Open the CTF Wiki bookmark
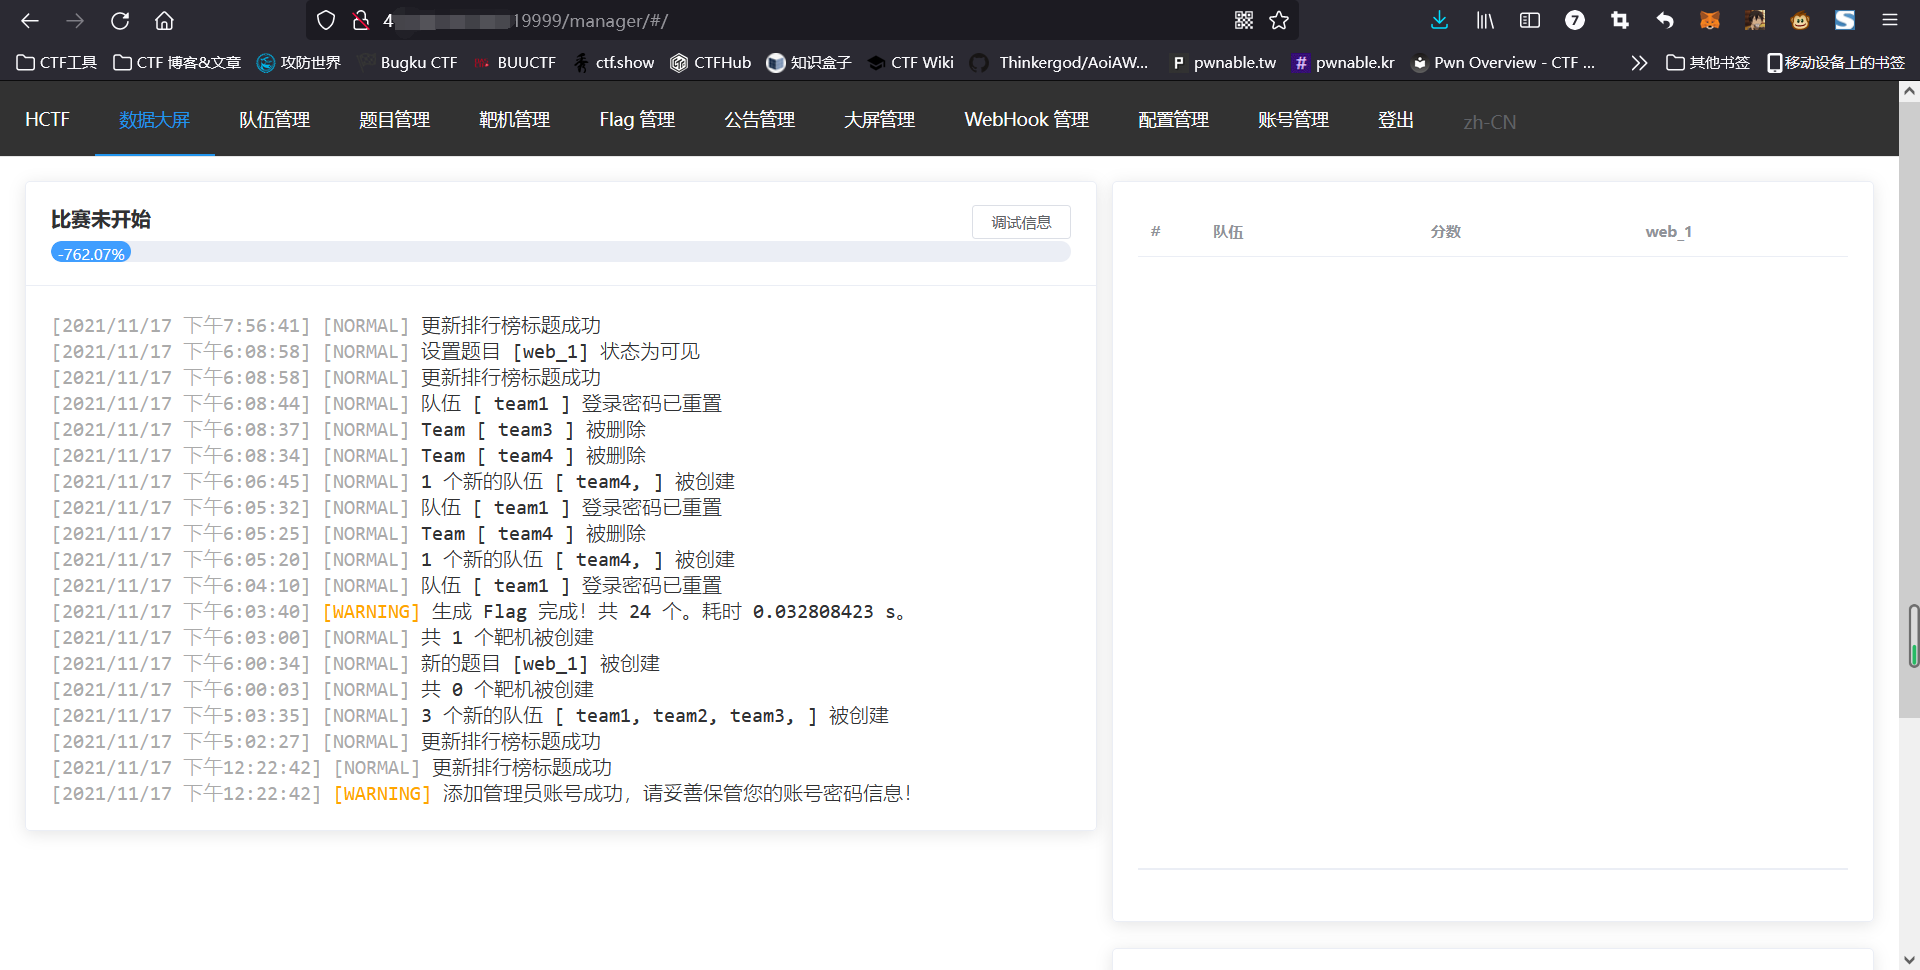Screen dimensions: 1920x970 (910, 62)
